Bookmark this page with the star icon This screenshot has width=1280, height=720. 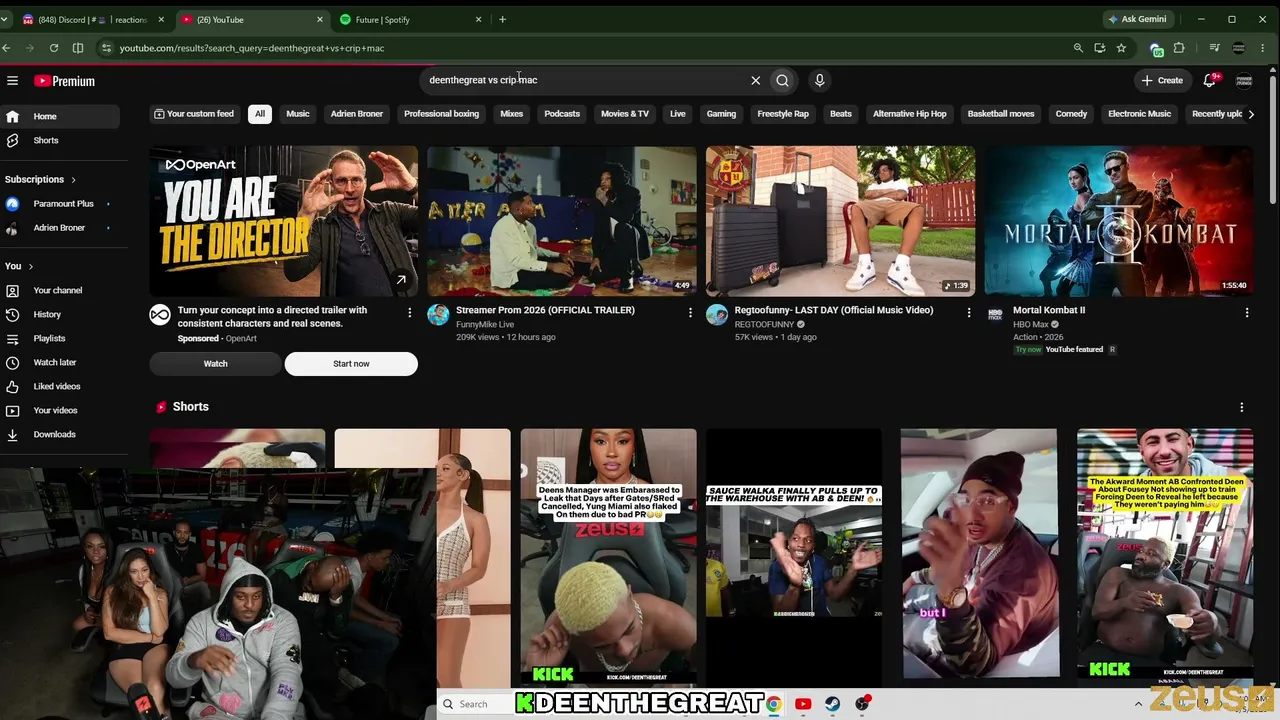point(1121,48)
